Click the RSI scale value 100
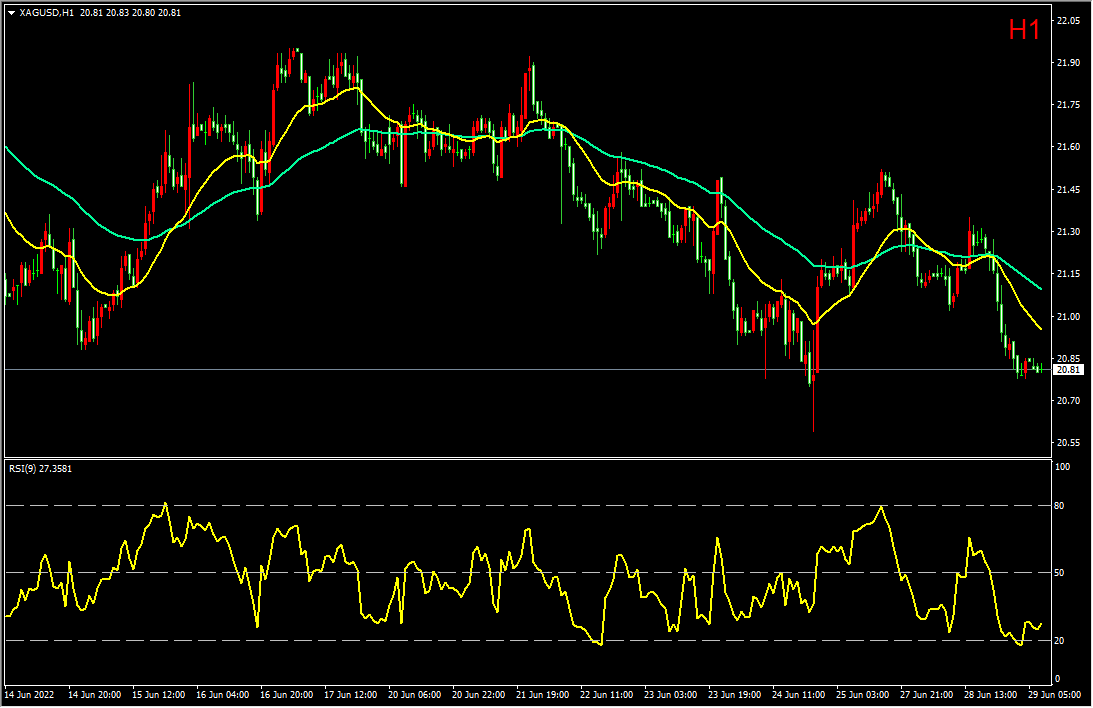Screen dimensions: 1093x708 point(1062,467)
